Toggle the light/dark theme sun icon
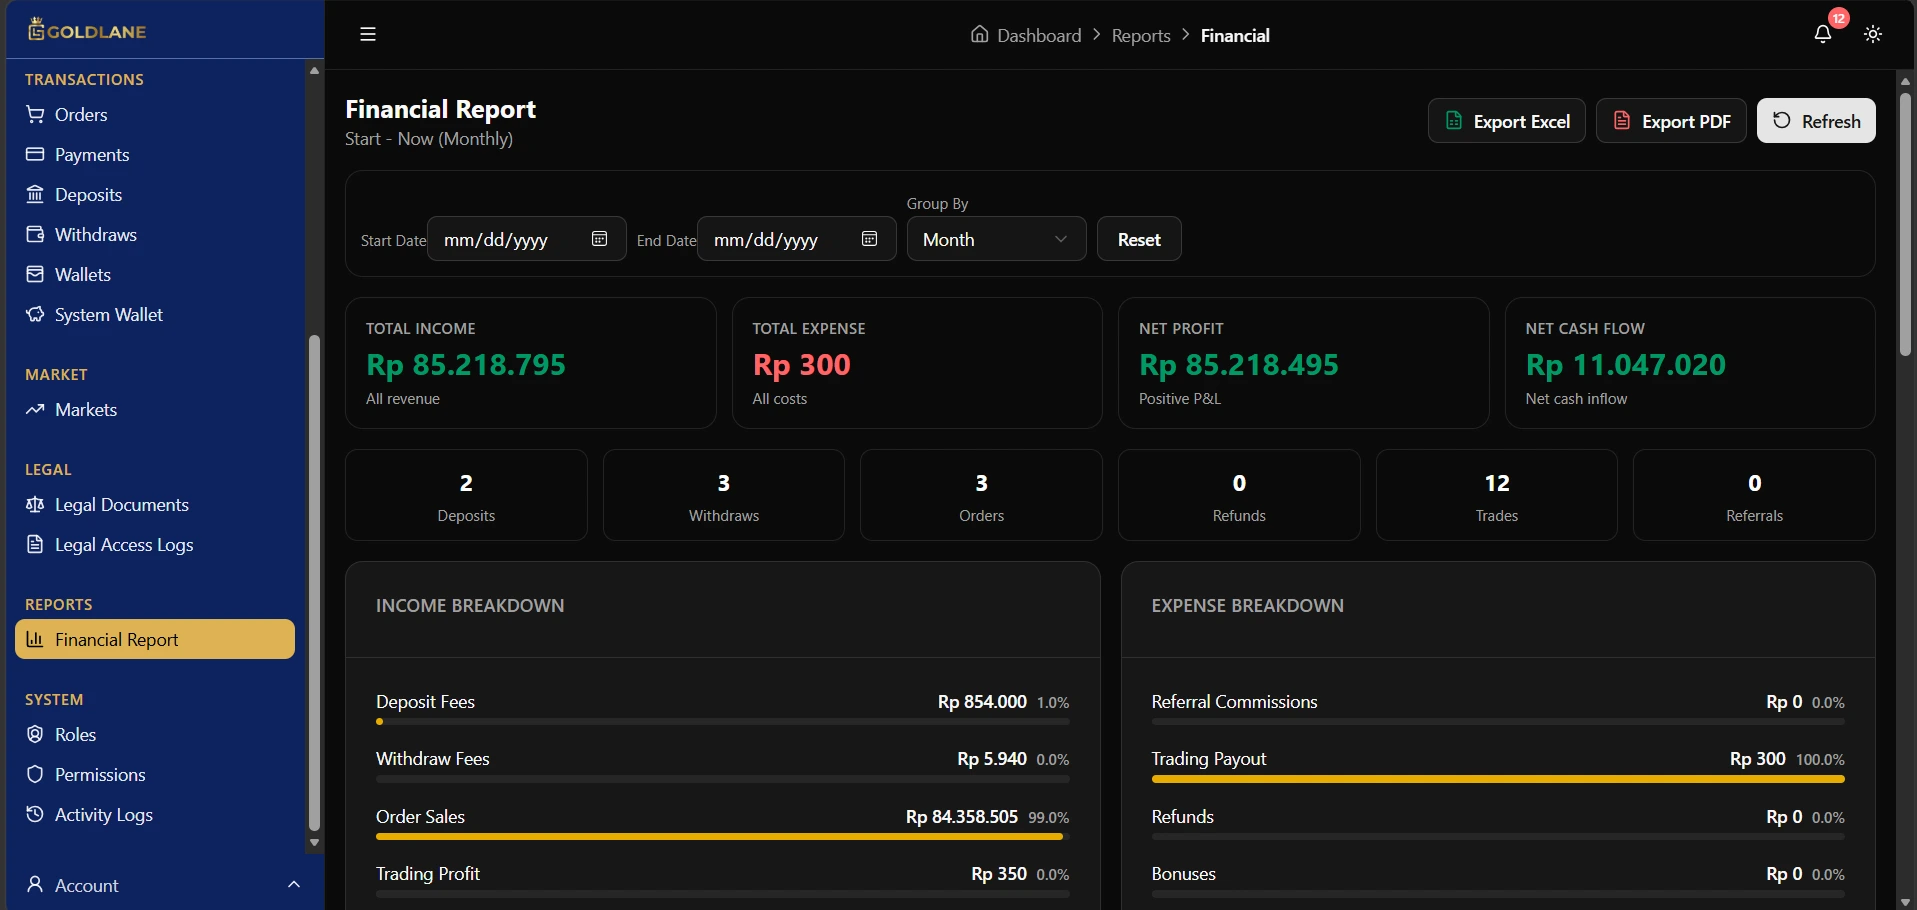The width and height of the screenshot is (1917, 910). pos(1873,34)
